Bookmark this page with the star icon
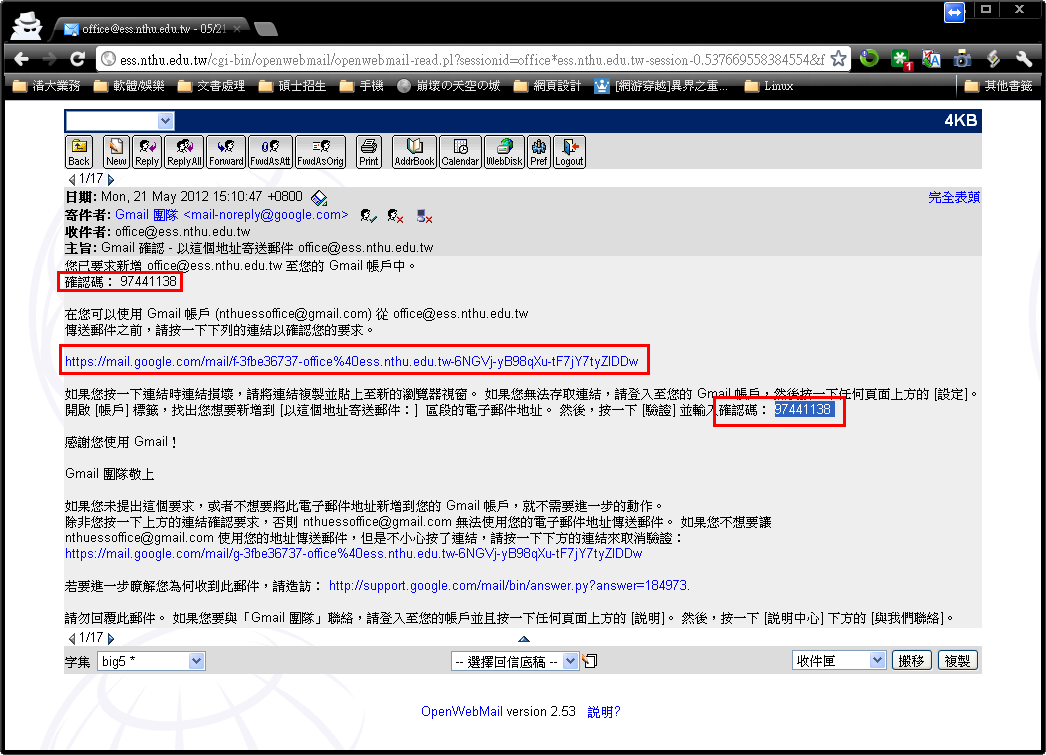This screenshot has height=755, width=1046. pyautogui.click(x=839, y=59)
